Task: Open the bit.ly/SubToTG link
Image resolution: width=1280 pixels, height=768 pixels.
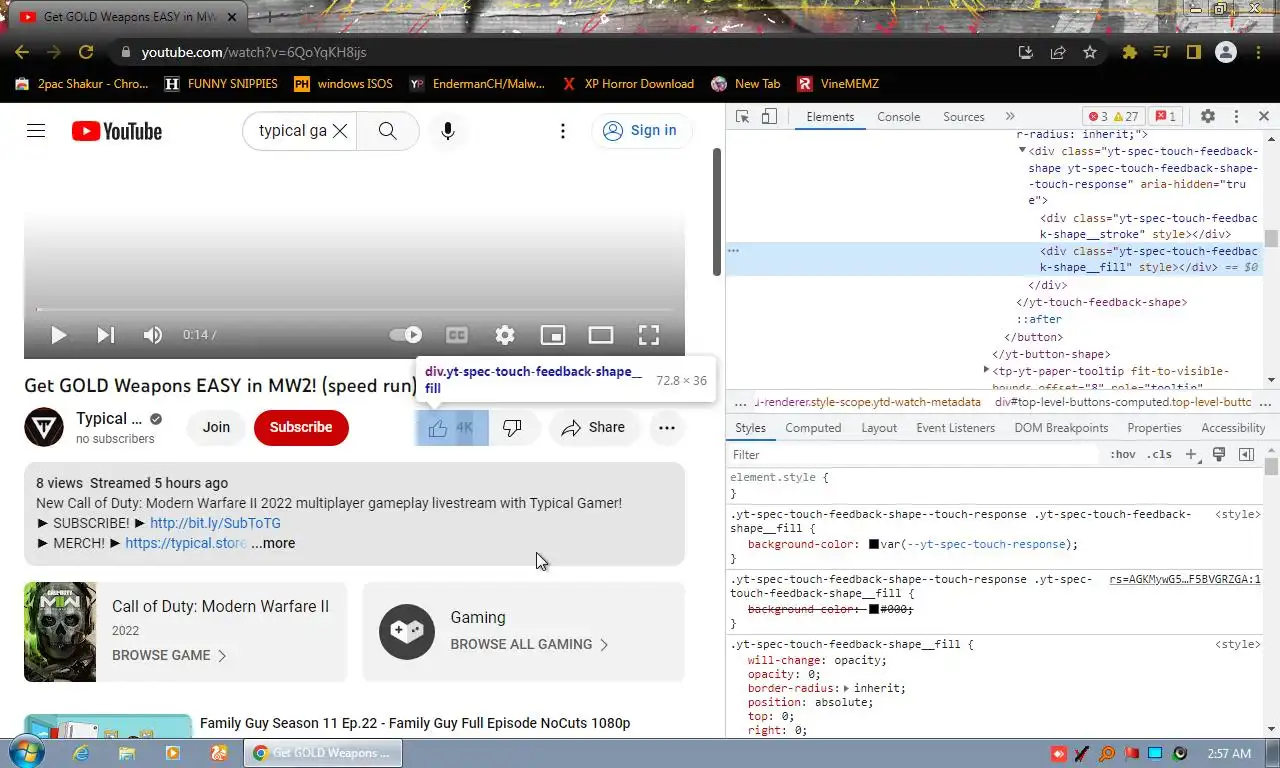Action: (215, 523)
